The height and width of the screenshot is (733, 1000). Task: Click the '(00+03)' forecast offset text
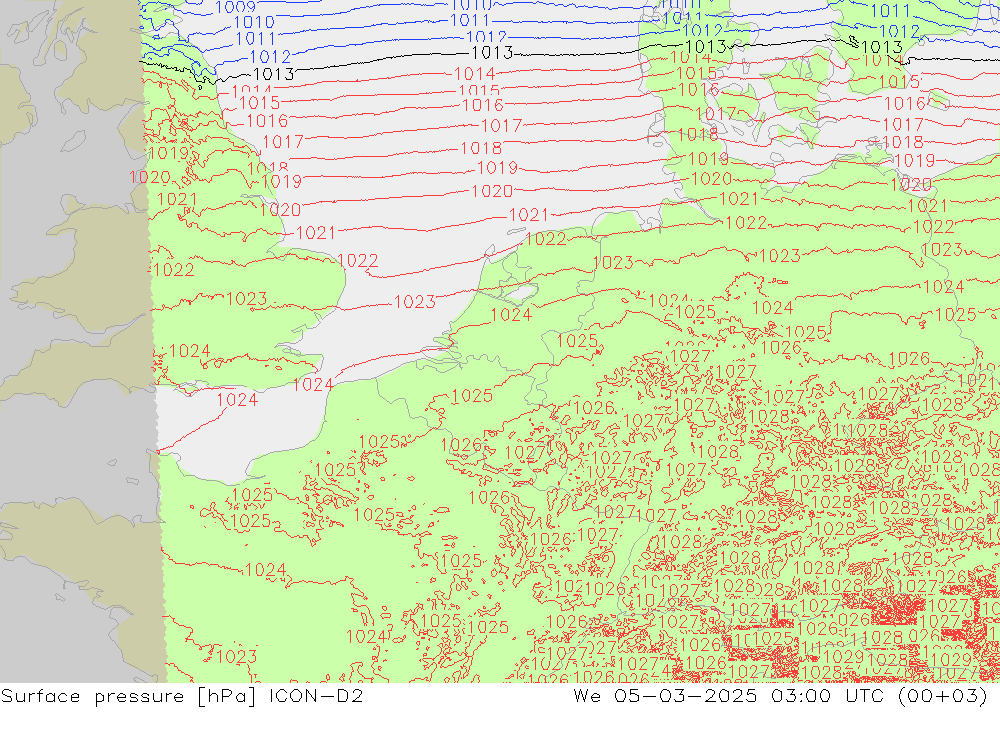[x=942, y=696]
